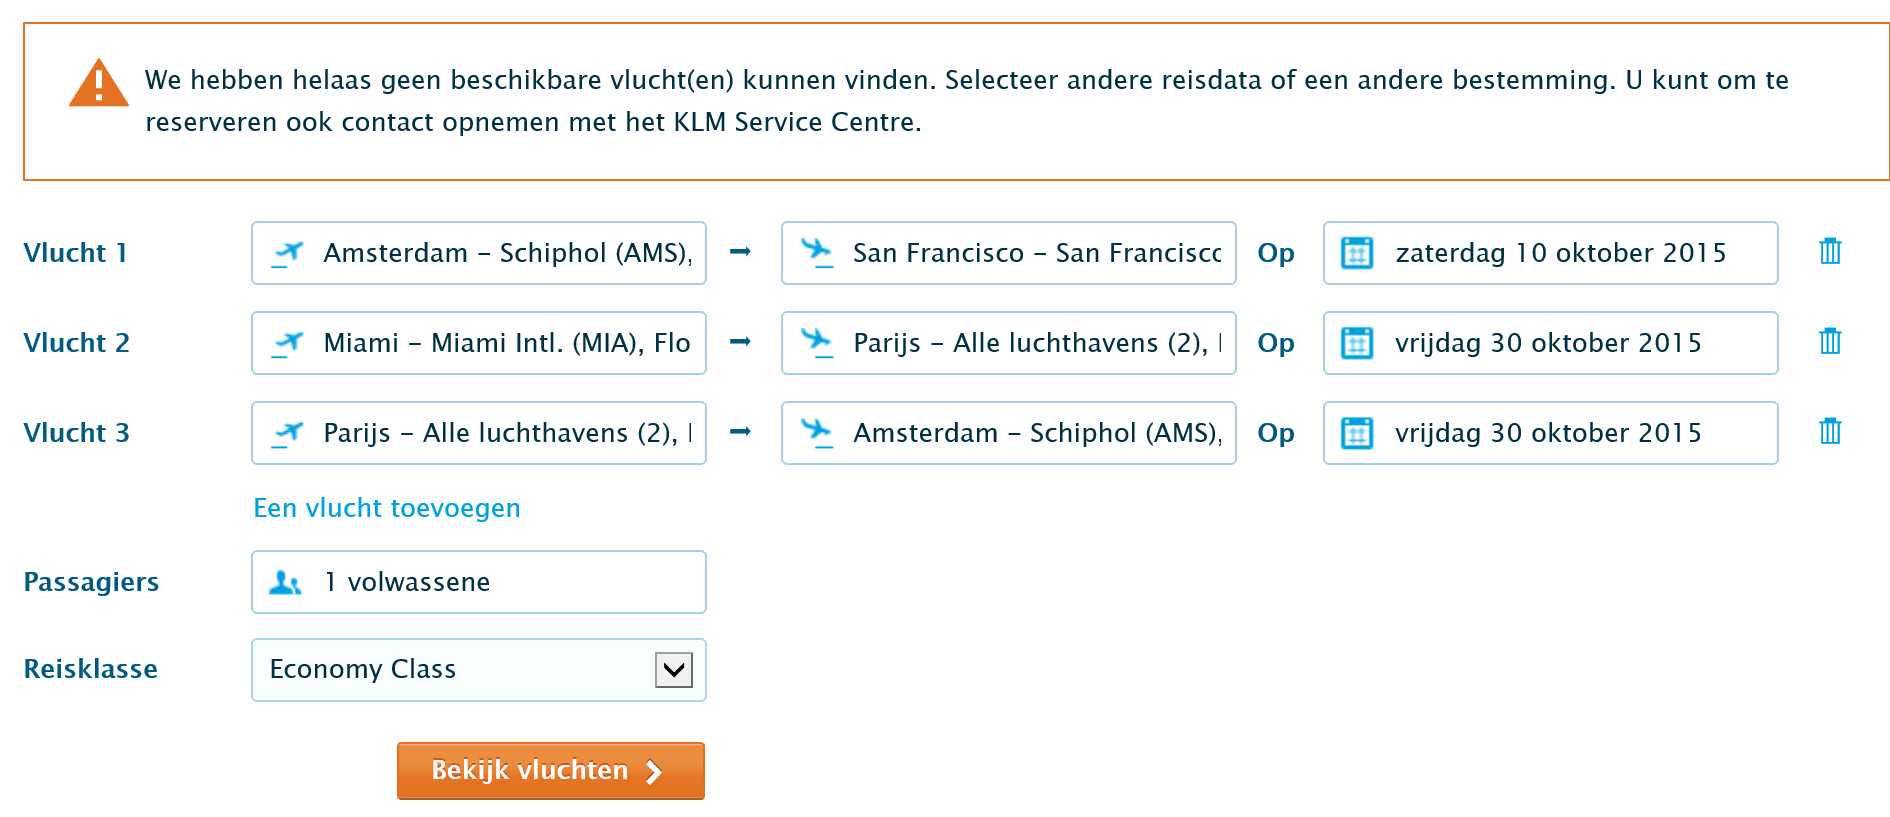1890x817 pixels.
Task: Open date picker showing zaterdag 10 oktober 2015
Action: (1560, 253)
